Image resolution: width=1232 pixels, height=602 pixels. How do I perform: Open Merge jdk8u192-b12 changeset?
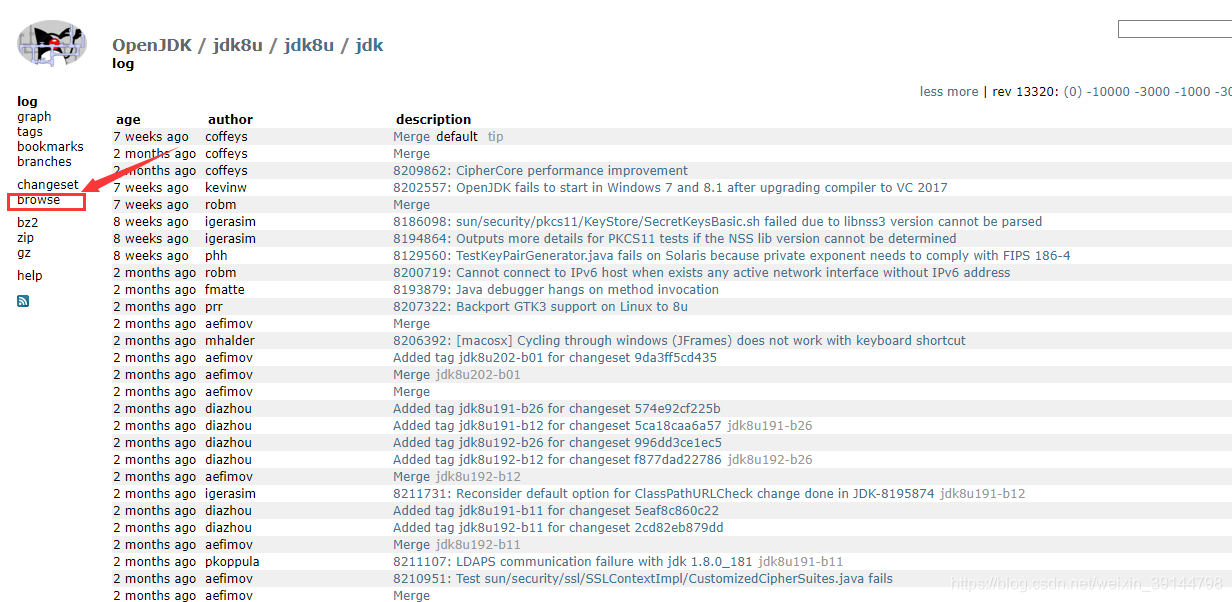coord(412,477)
